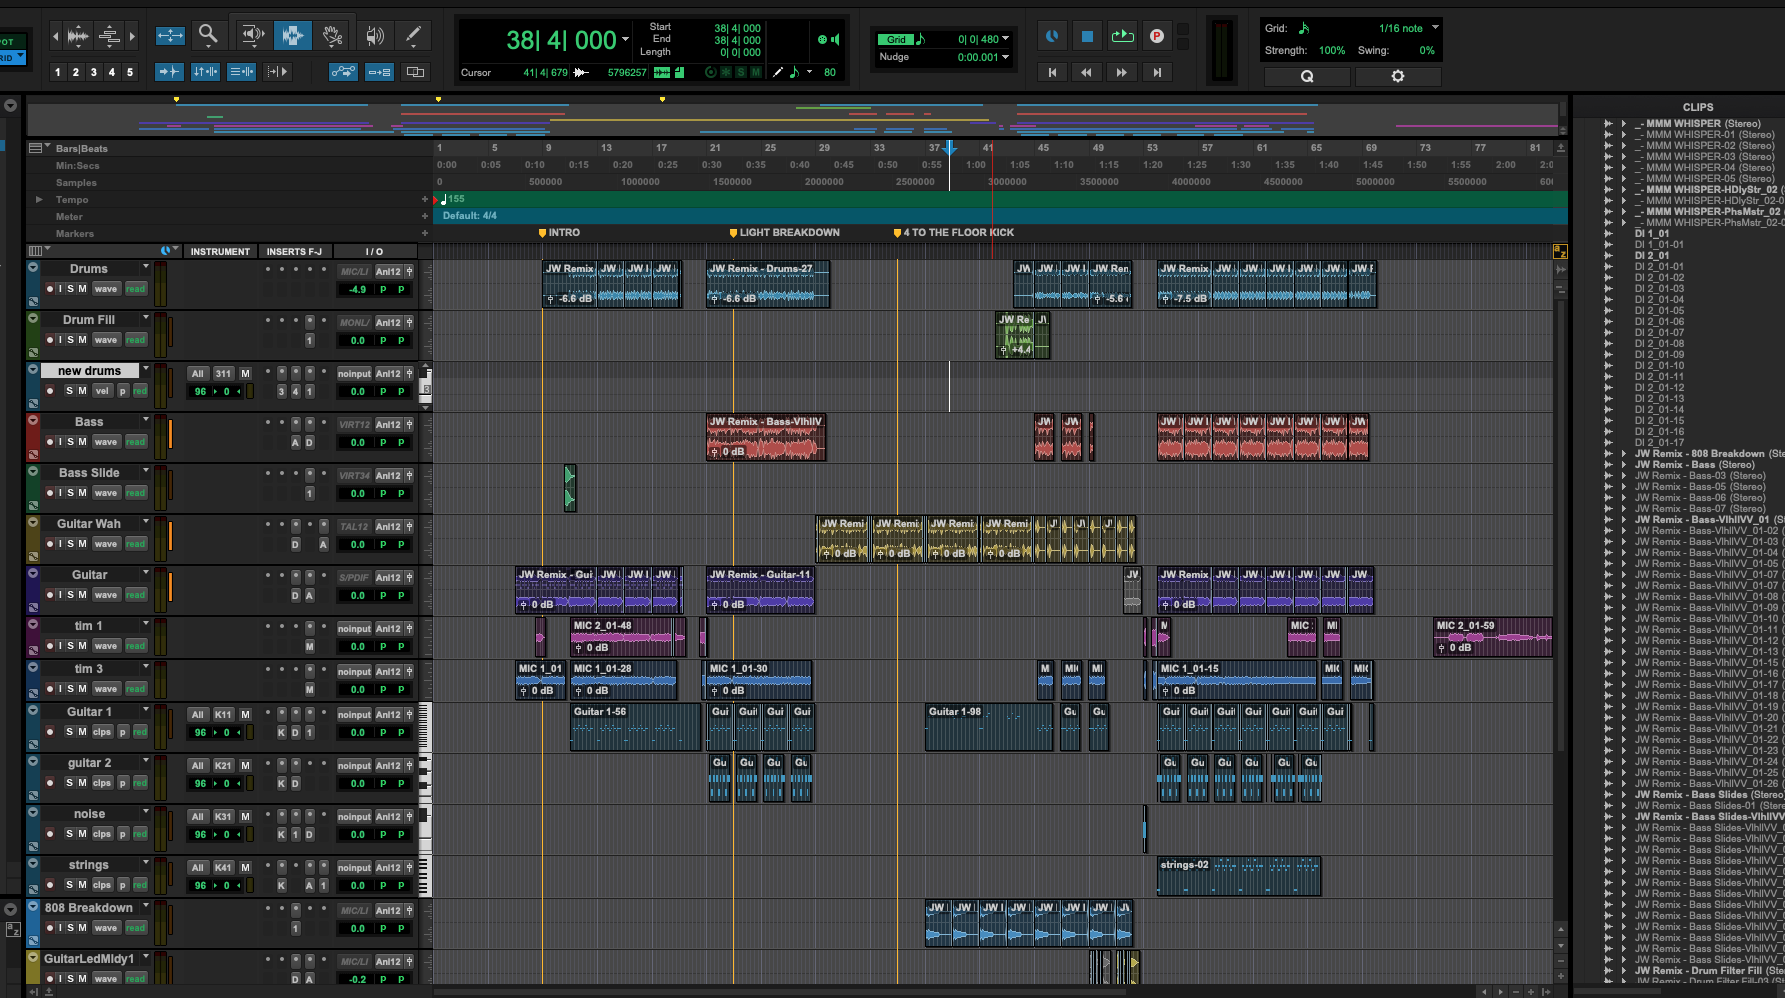Open the quantize 1/16 note grid dropdown
The width and height of the screenshot is (1785, 998).
[1435, 28]
